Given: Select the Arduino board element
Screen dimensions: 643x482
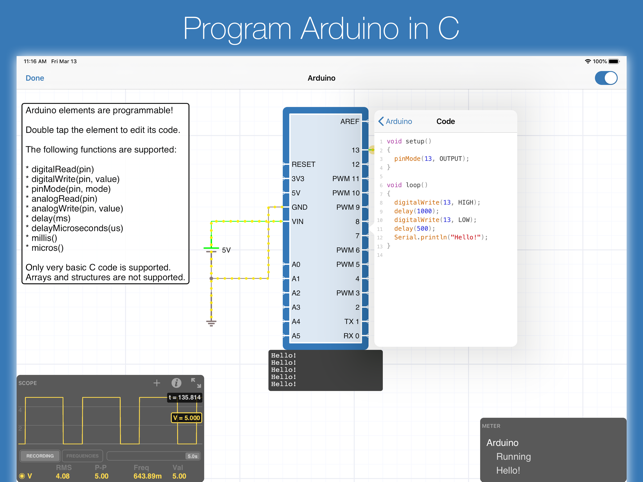Looking at the screenshot, I should tap(326, 228).
